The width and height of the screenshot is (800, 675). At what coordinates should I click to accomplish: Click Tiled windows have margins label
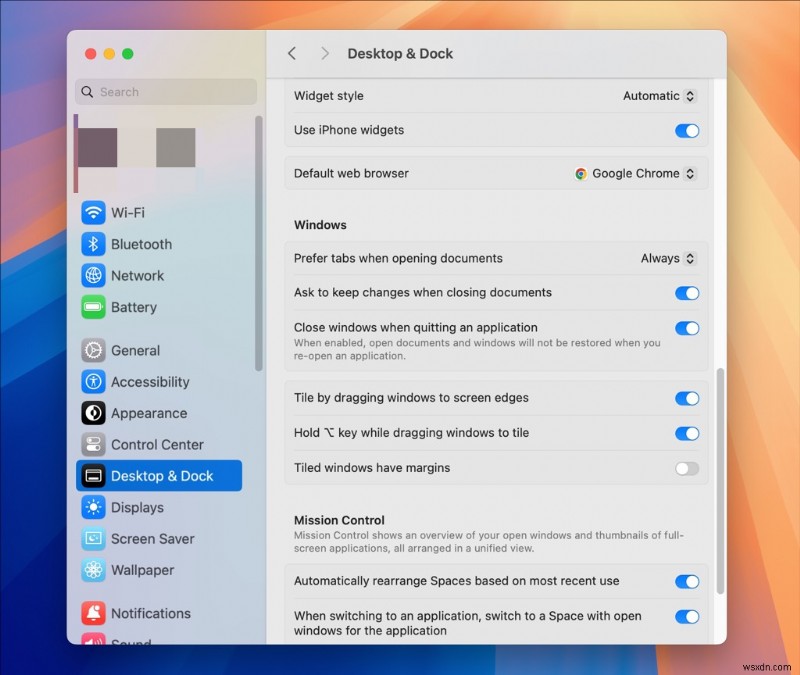[372, 468]
